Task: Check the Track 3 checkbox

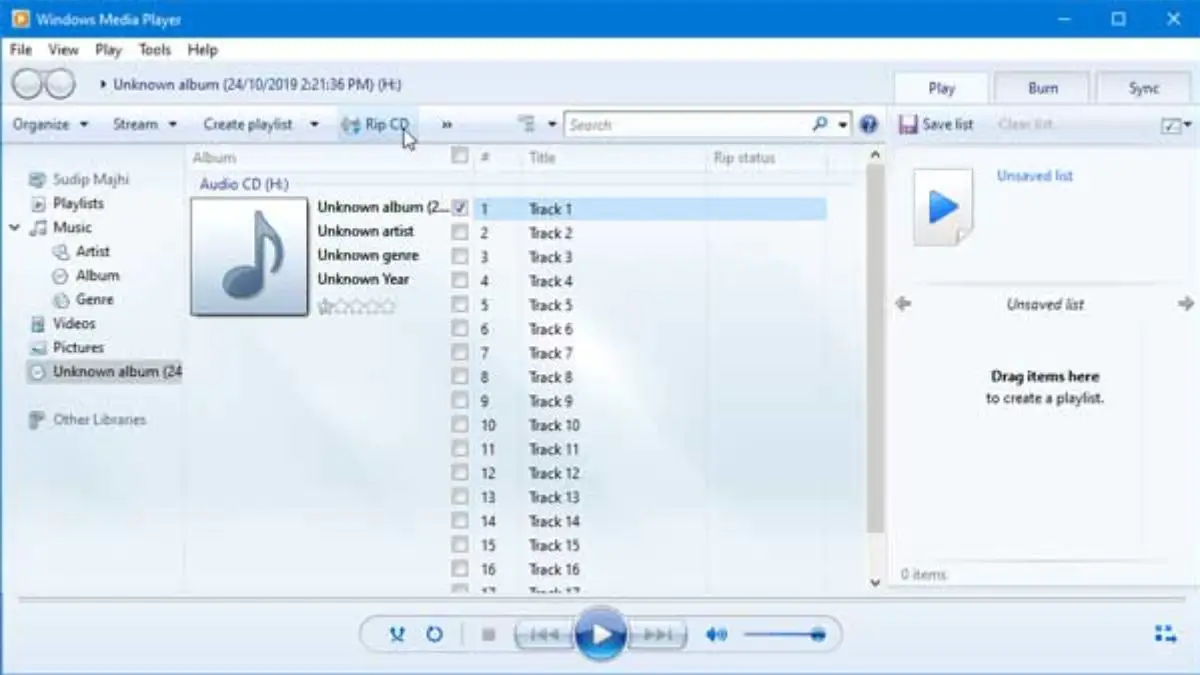Action: [x=459, y=256]
